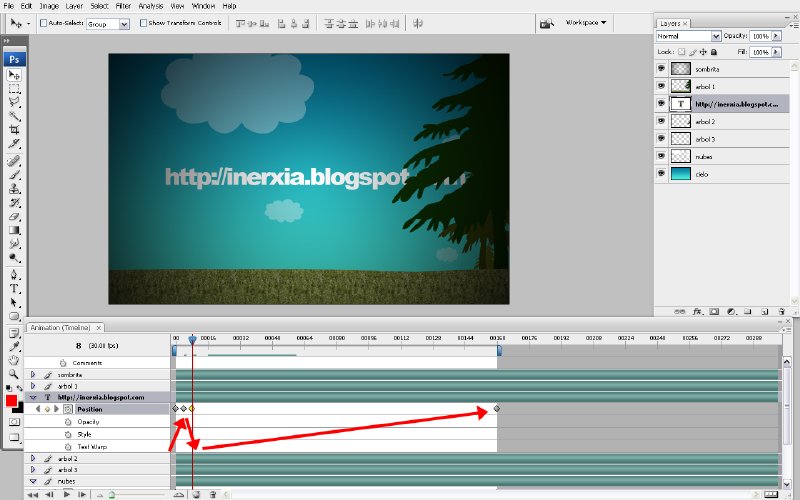Create a new group folder icon

click(748, 311)
